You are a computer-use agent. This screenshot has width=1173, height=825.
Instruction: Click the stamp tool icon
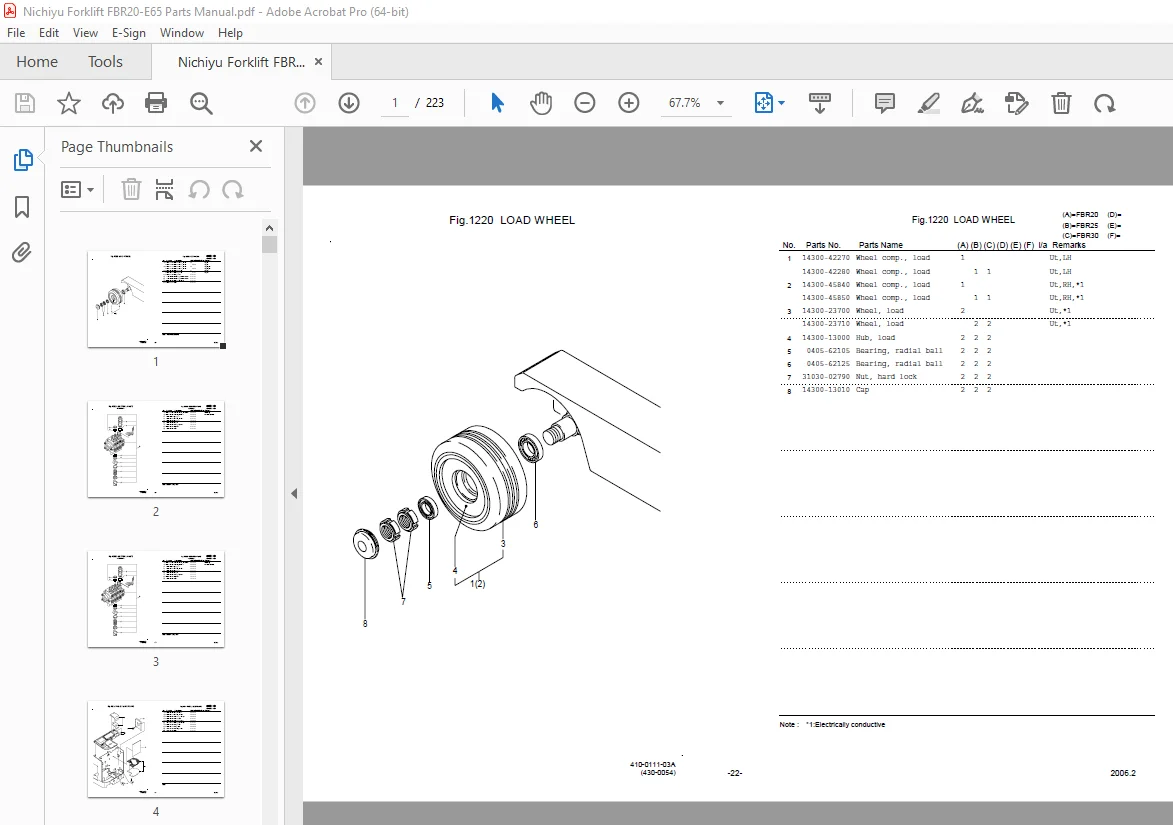click(1017, 103)
